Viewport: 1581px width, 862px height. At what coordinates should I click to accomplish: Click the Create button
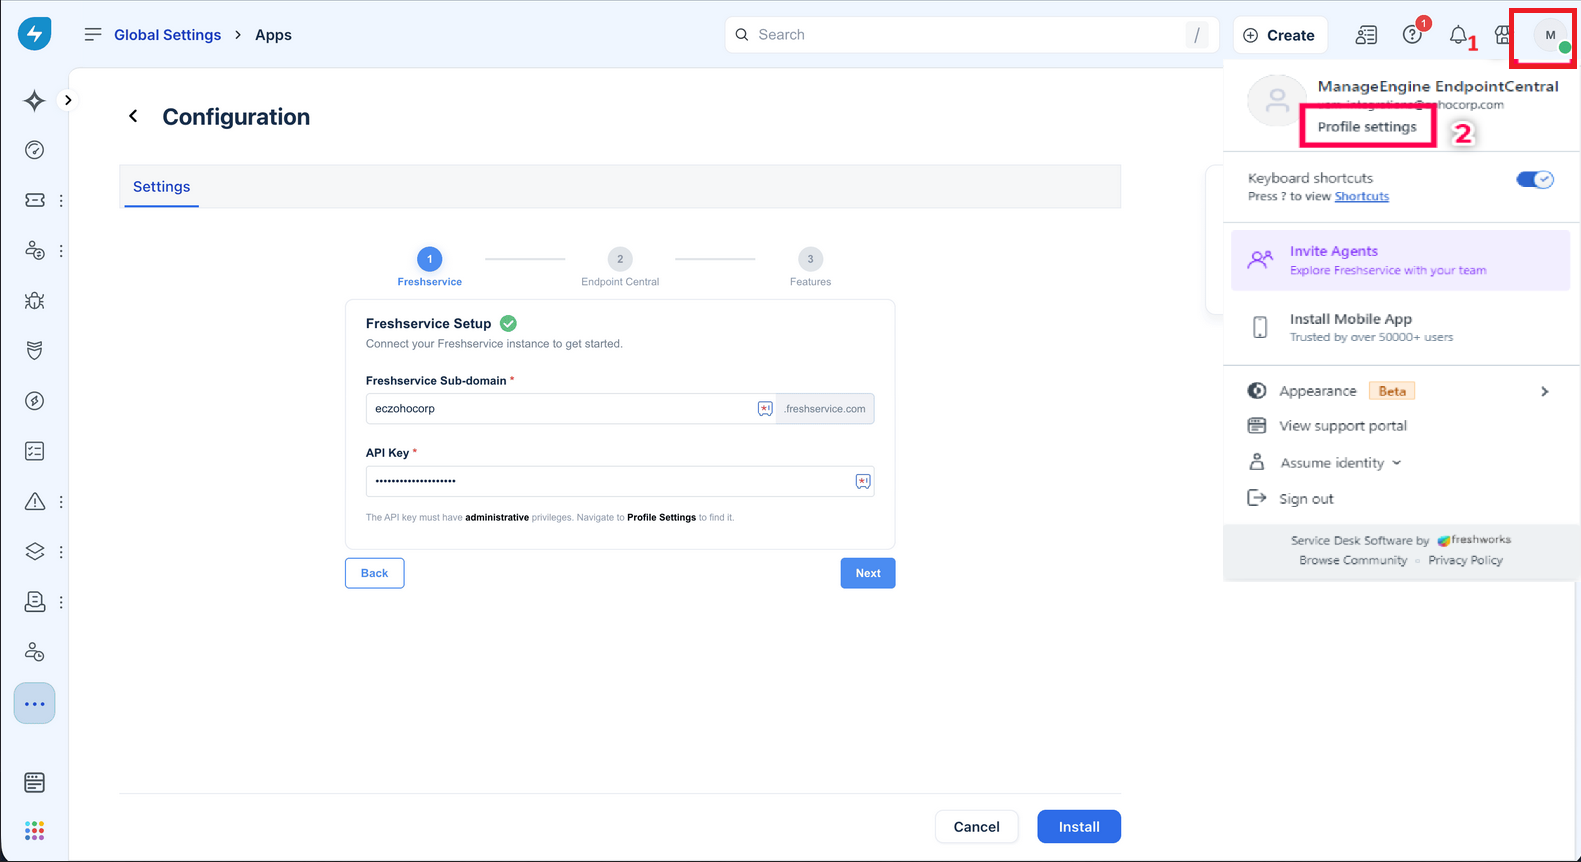[1279, 35]
